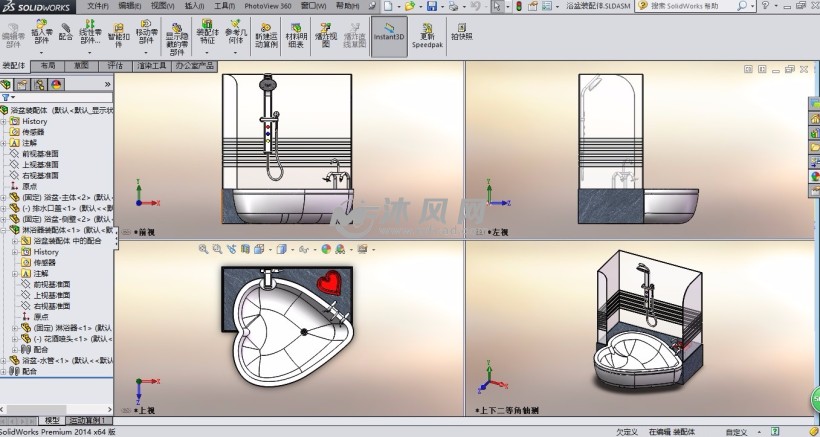Open Bill of Materials (材料明细表)
820x437 pixels.
click(x=296, y=36)
